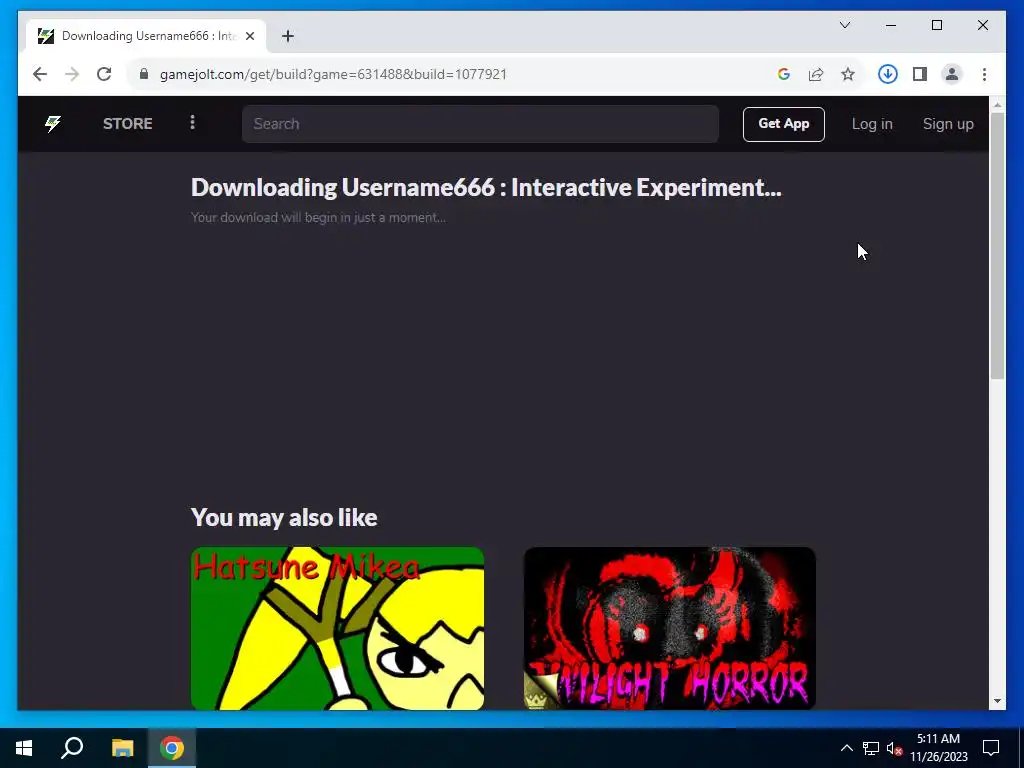Go back to the previous page

tap(40, 74)
